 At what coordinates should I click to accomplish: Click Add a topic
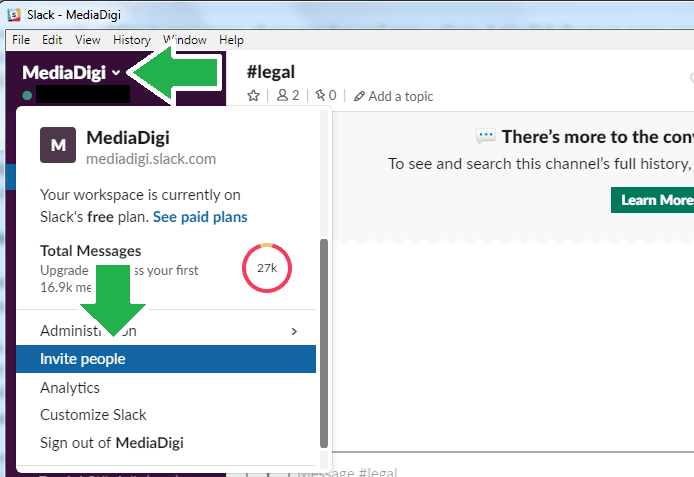click(x=393, y=96)
